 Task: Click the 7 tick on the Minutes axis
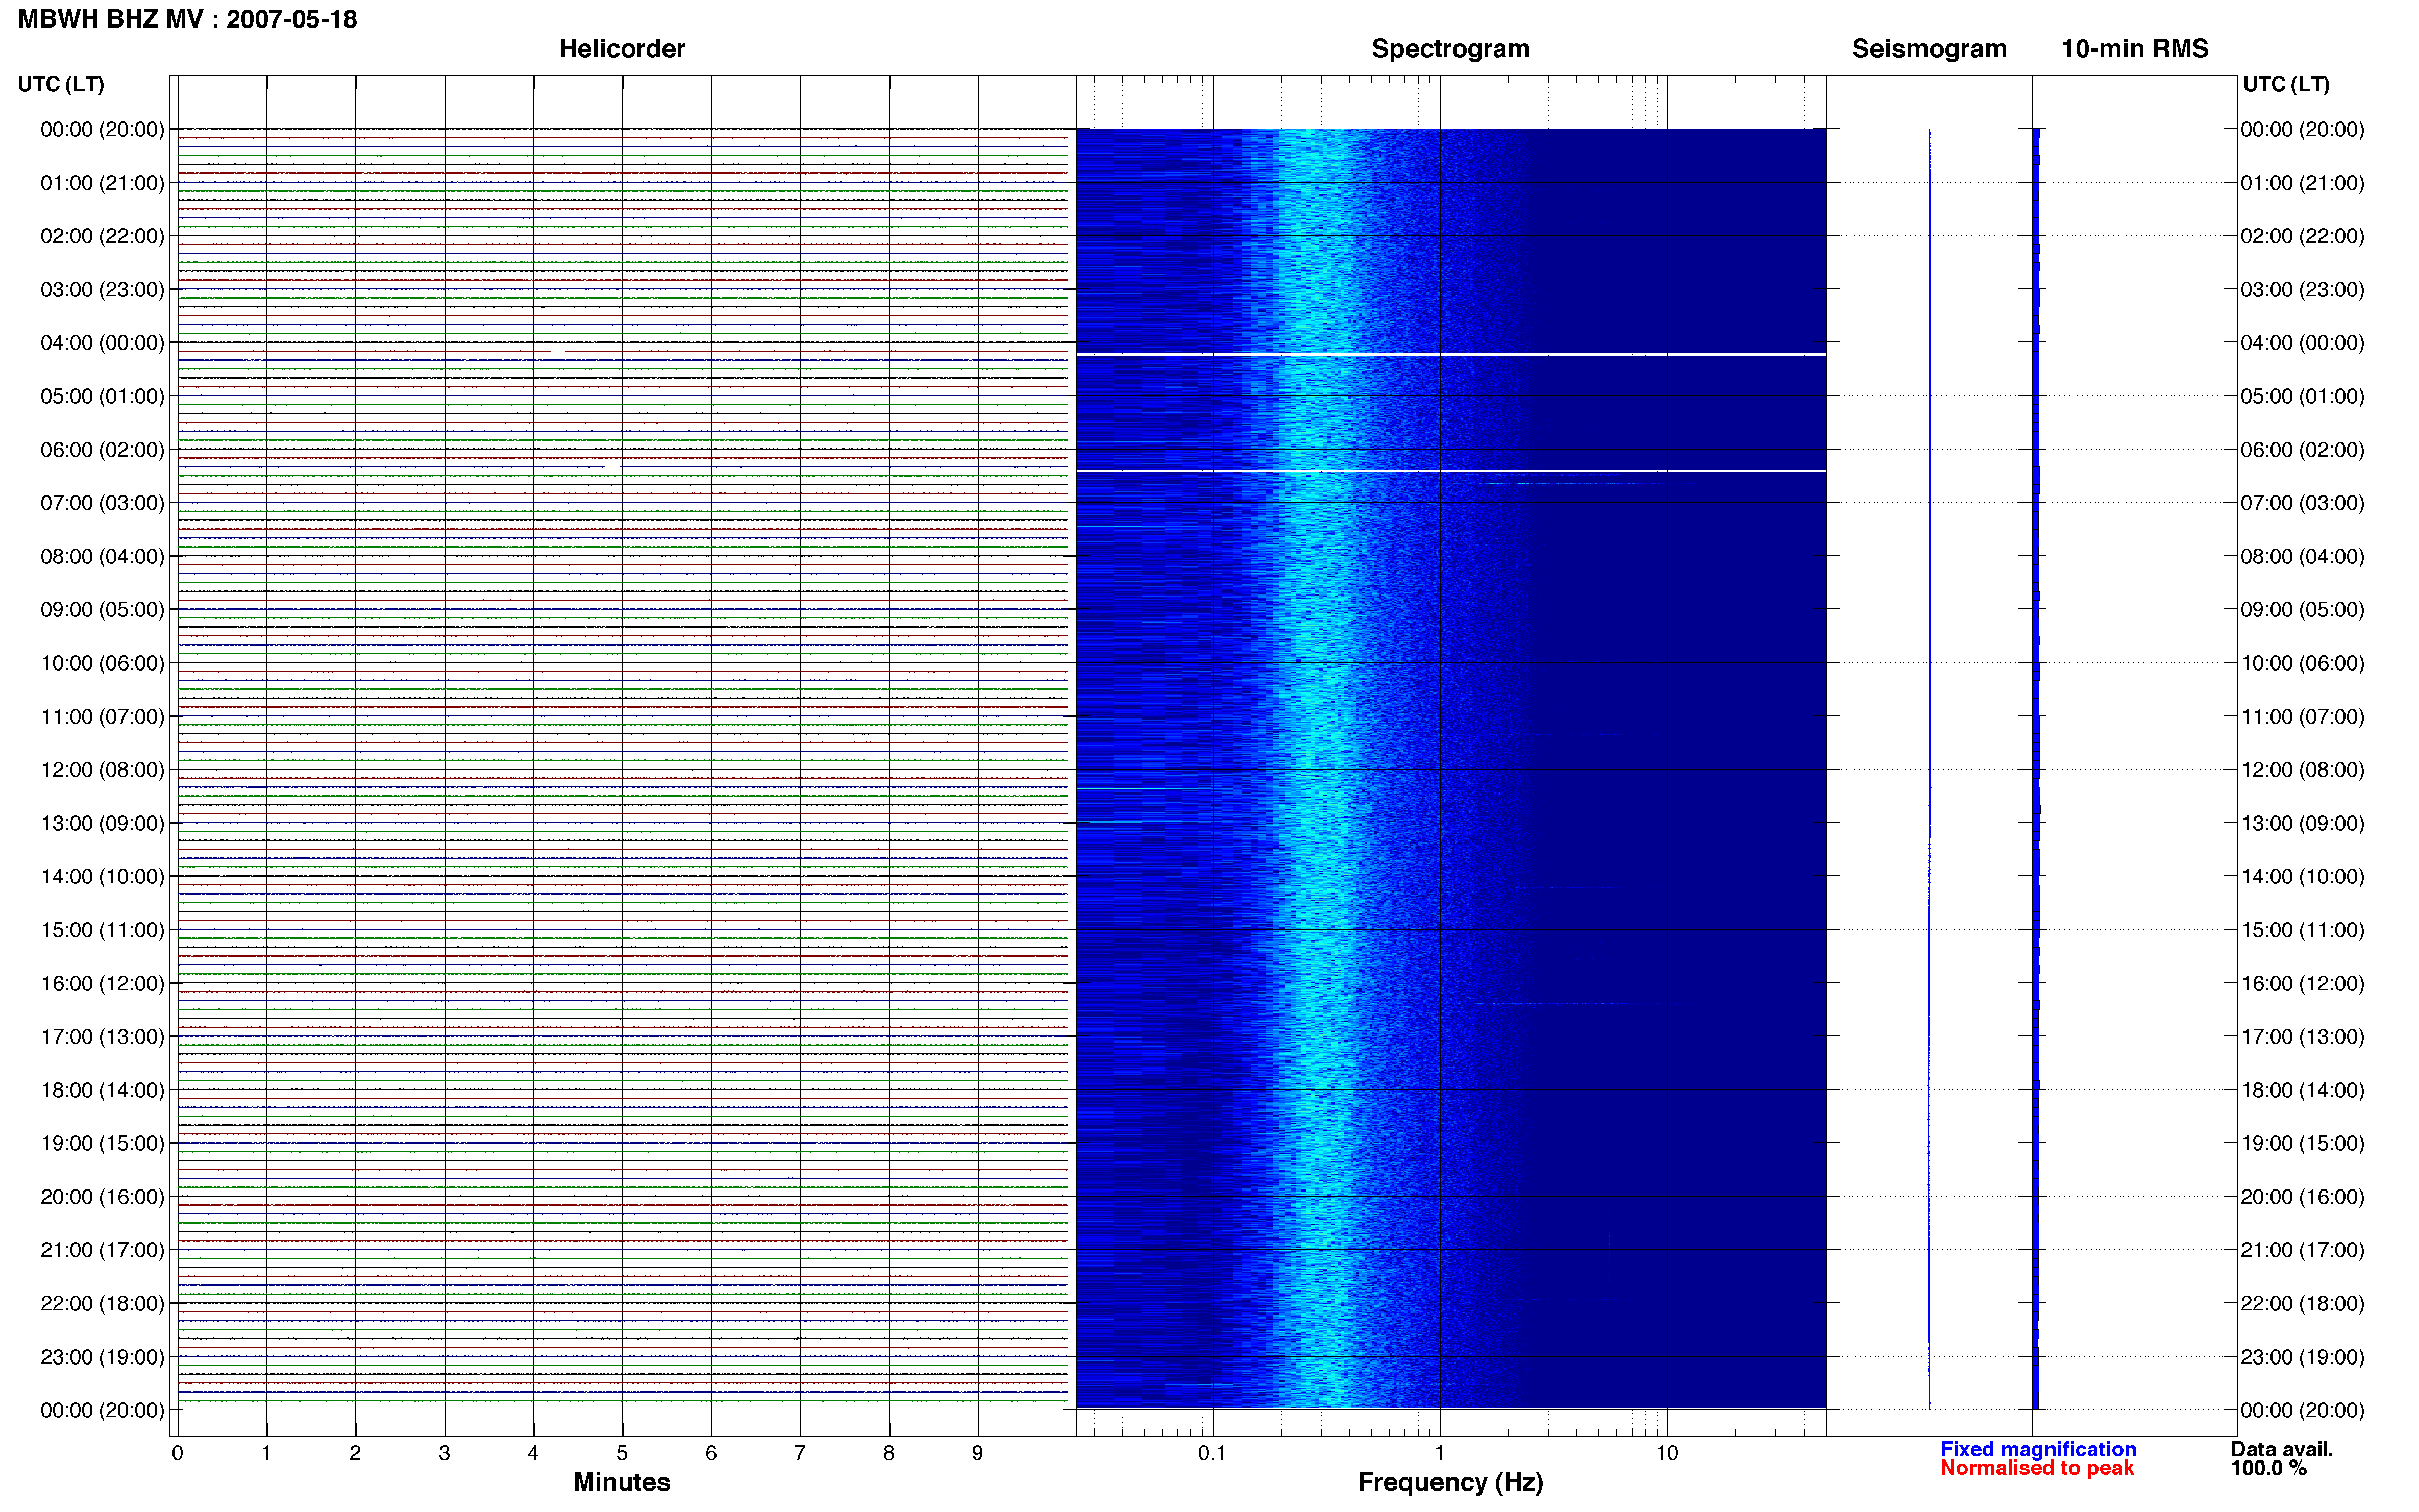coord(800,1453)
